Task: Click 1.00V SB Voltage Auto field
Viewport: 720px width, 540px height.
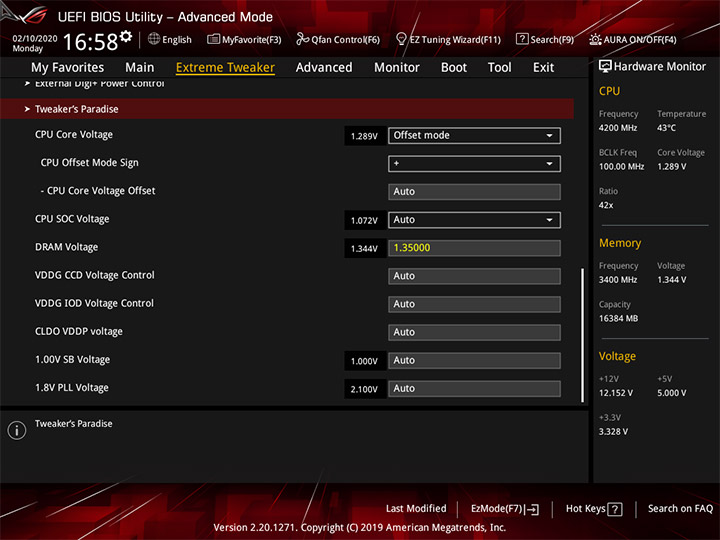Action: [x=474, y=360]
